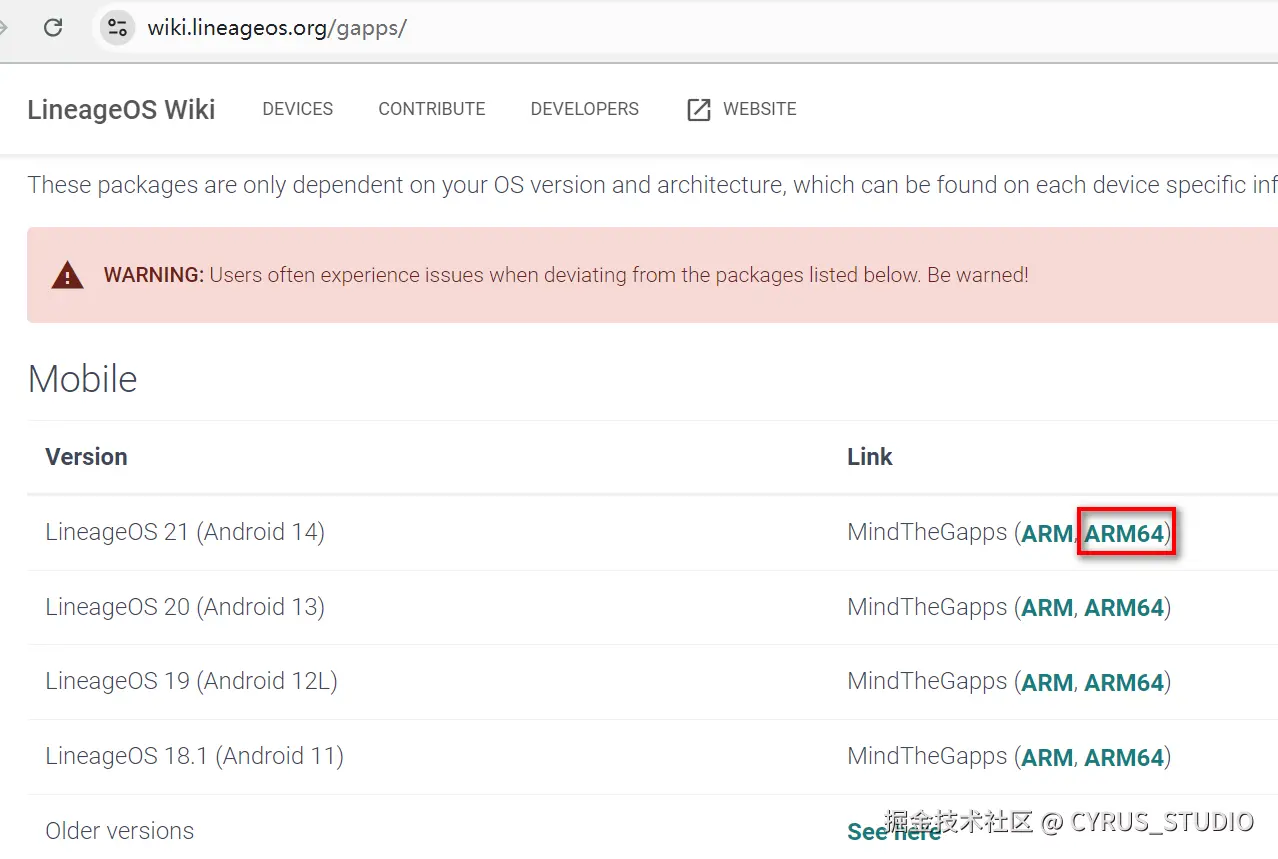Download ARM64 package for LineageOS 21

(x=1124, y=533)
